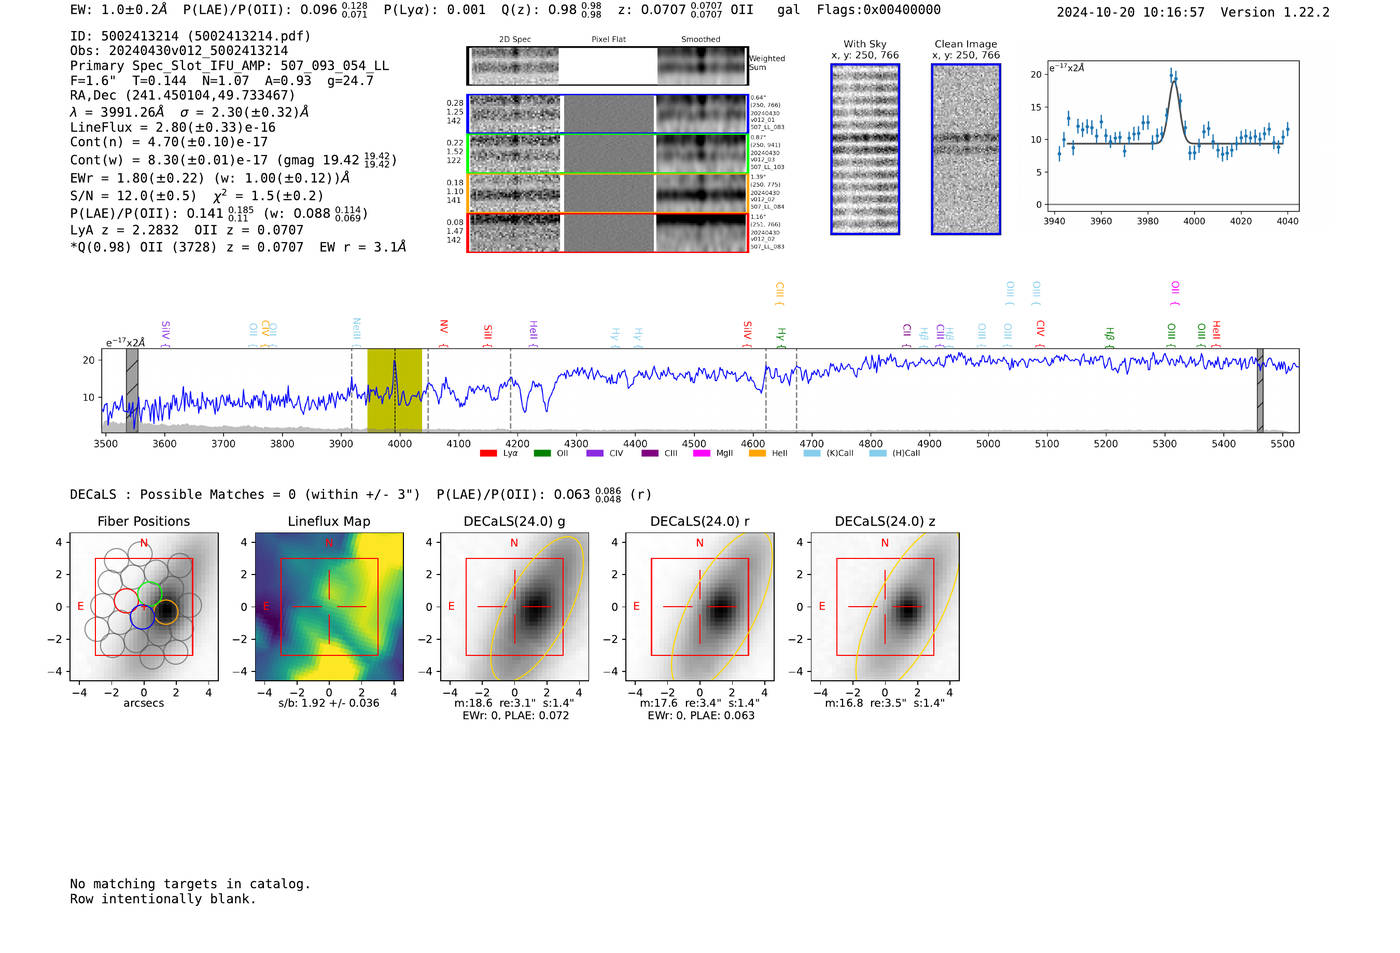Click the Obs: 20240430v012_5002413214 line
The image size is (1400, 953).
pyautogui.click(x=179, y=50)
